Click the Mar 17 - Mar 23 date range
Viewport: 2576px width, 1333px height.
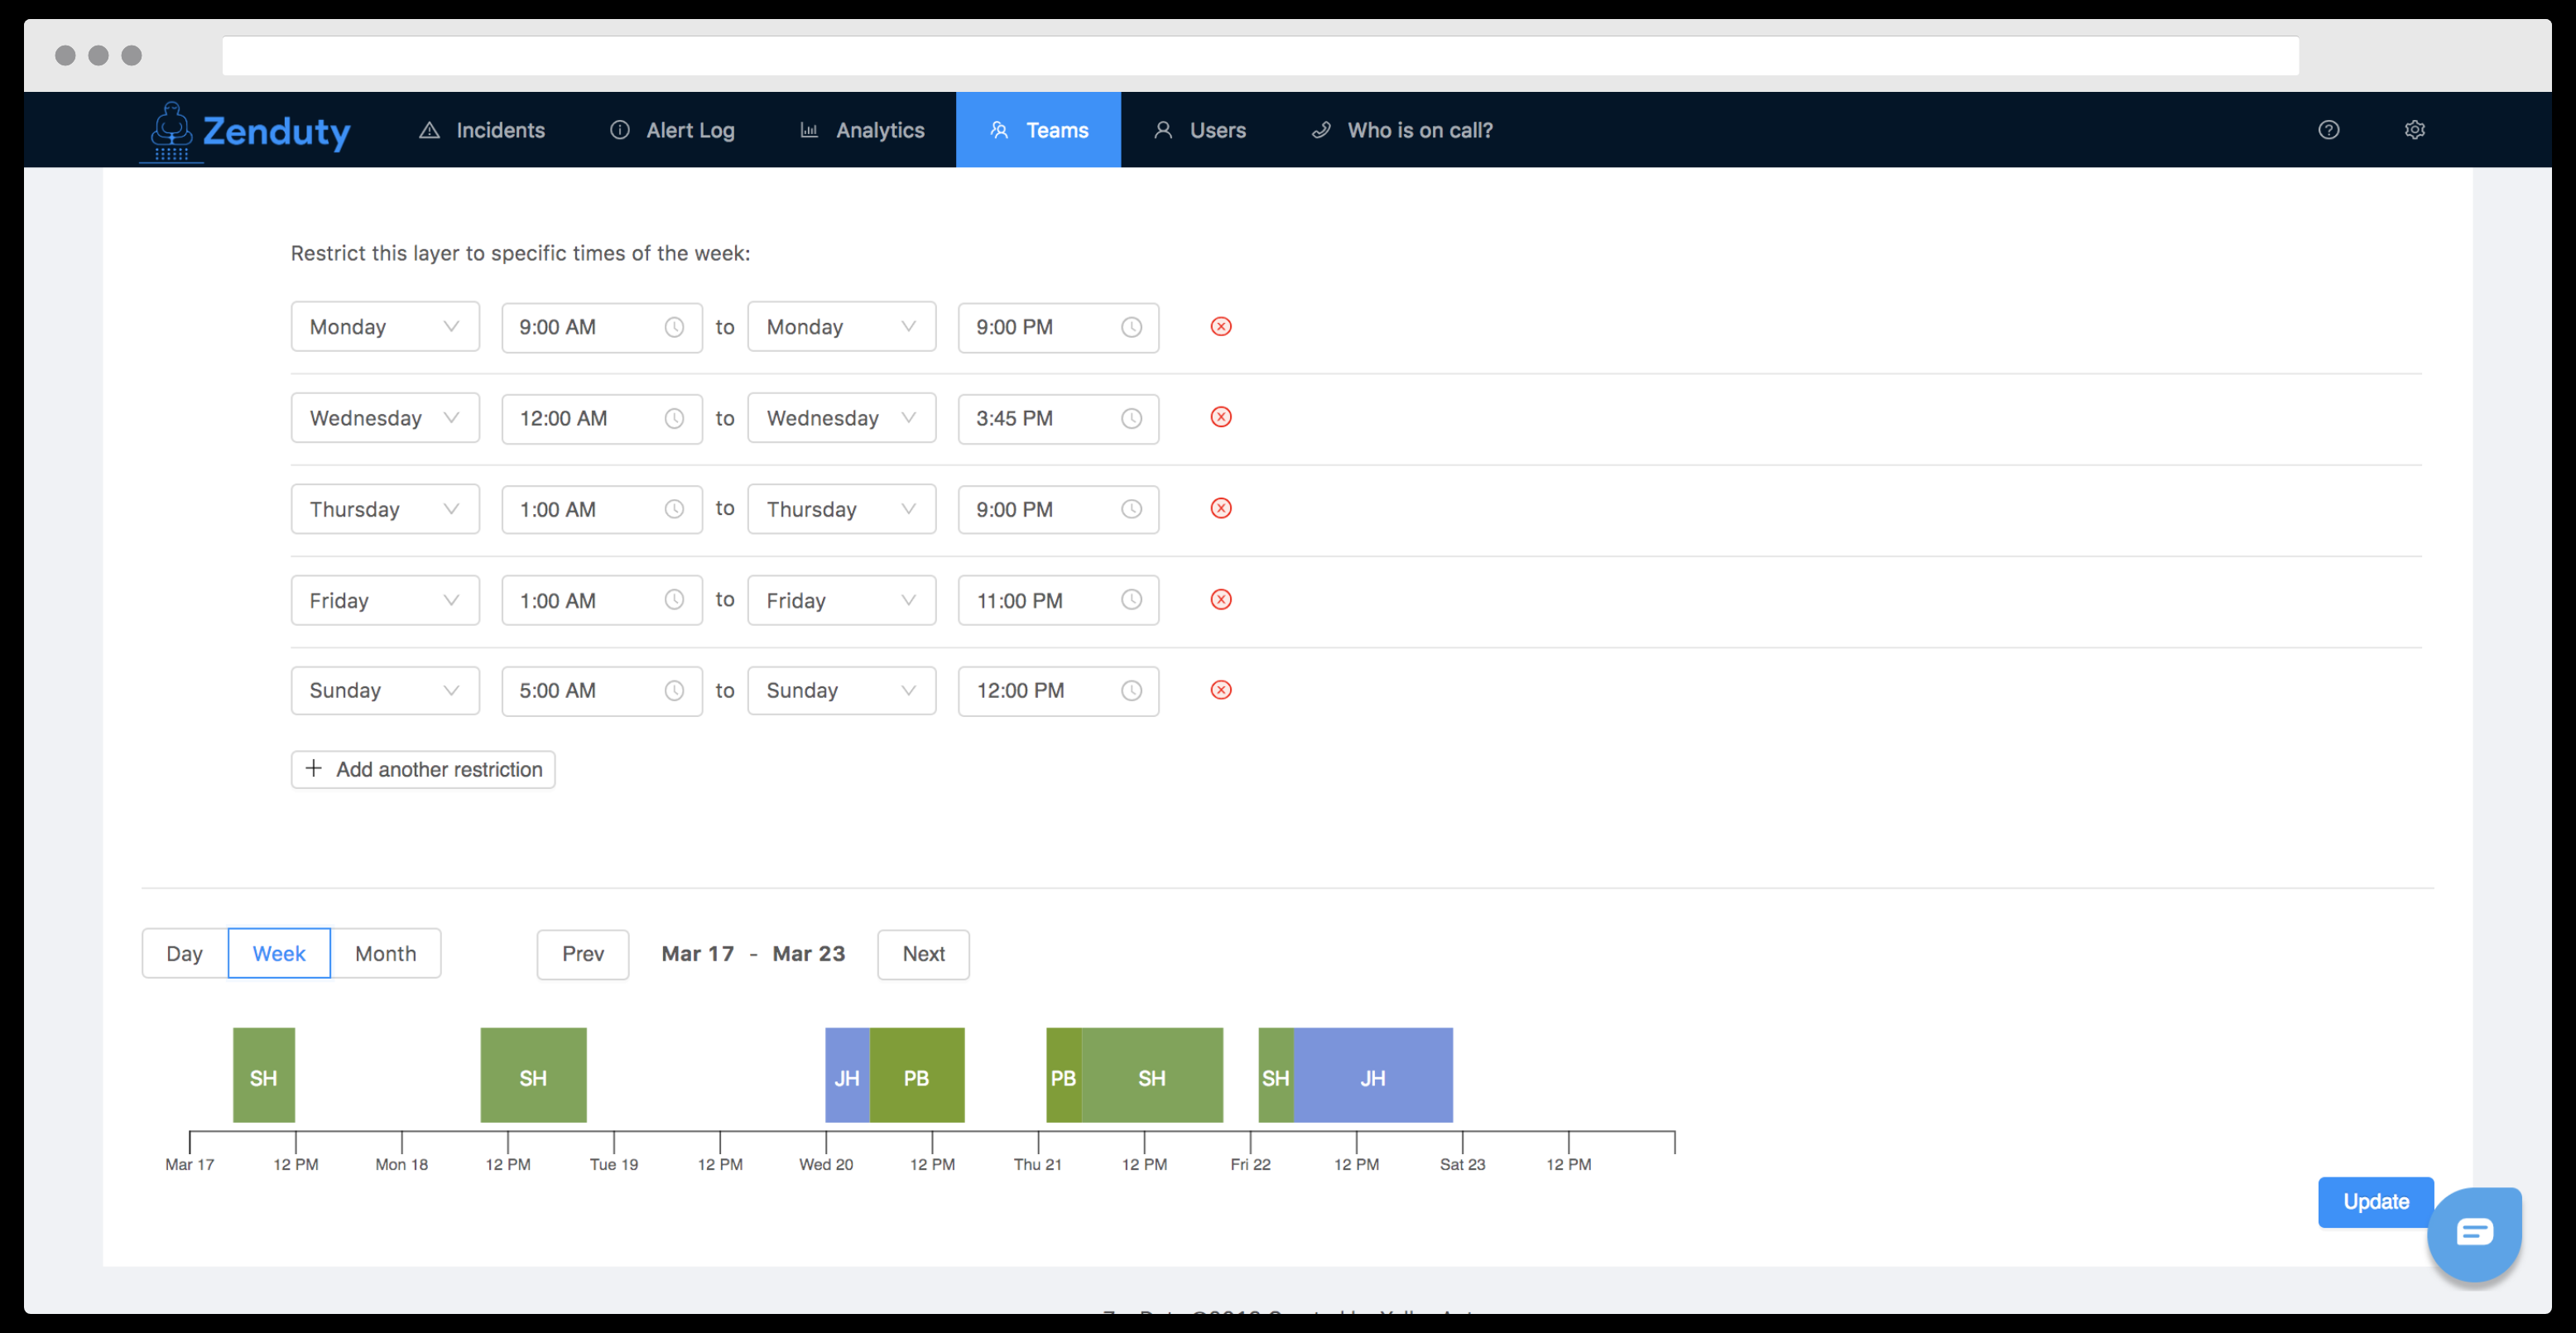coord(753,954)
